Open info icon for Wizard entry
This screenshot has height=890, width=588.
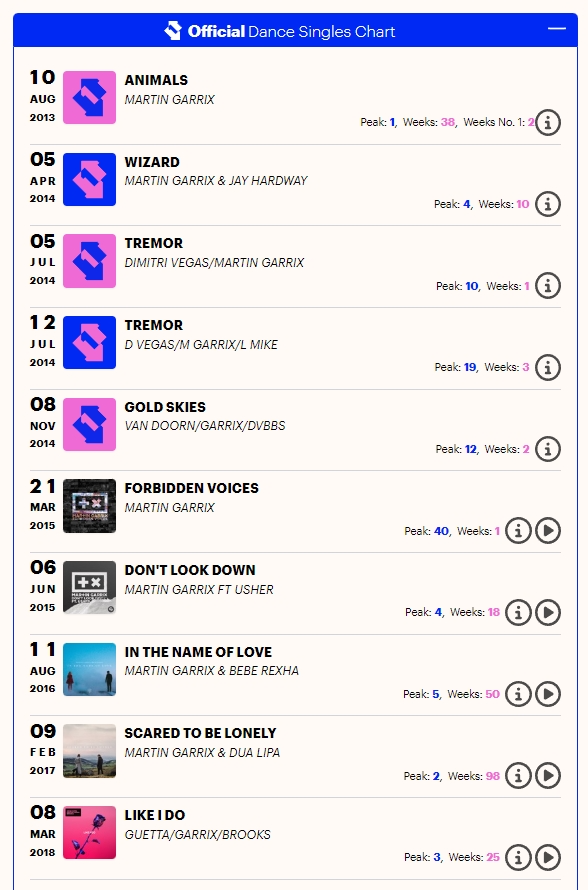click(548, 204)
